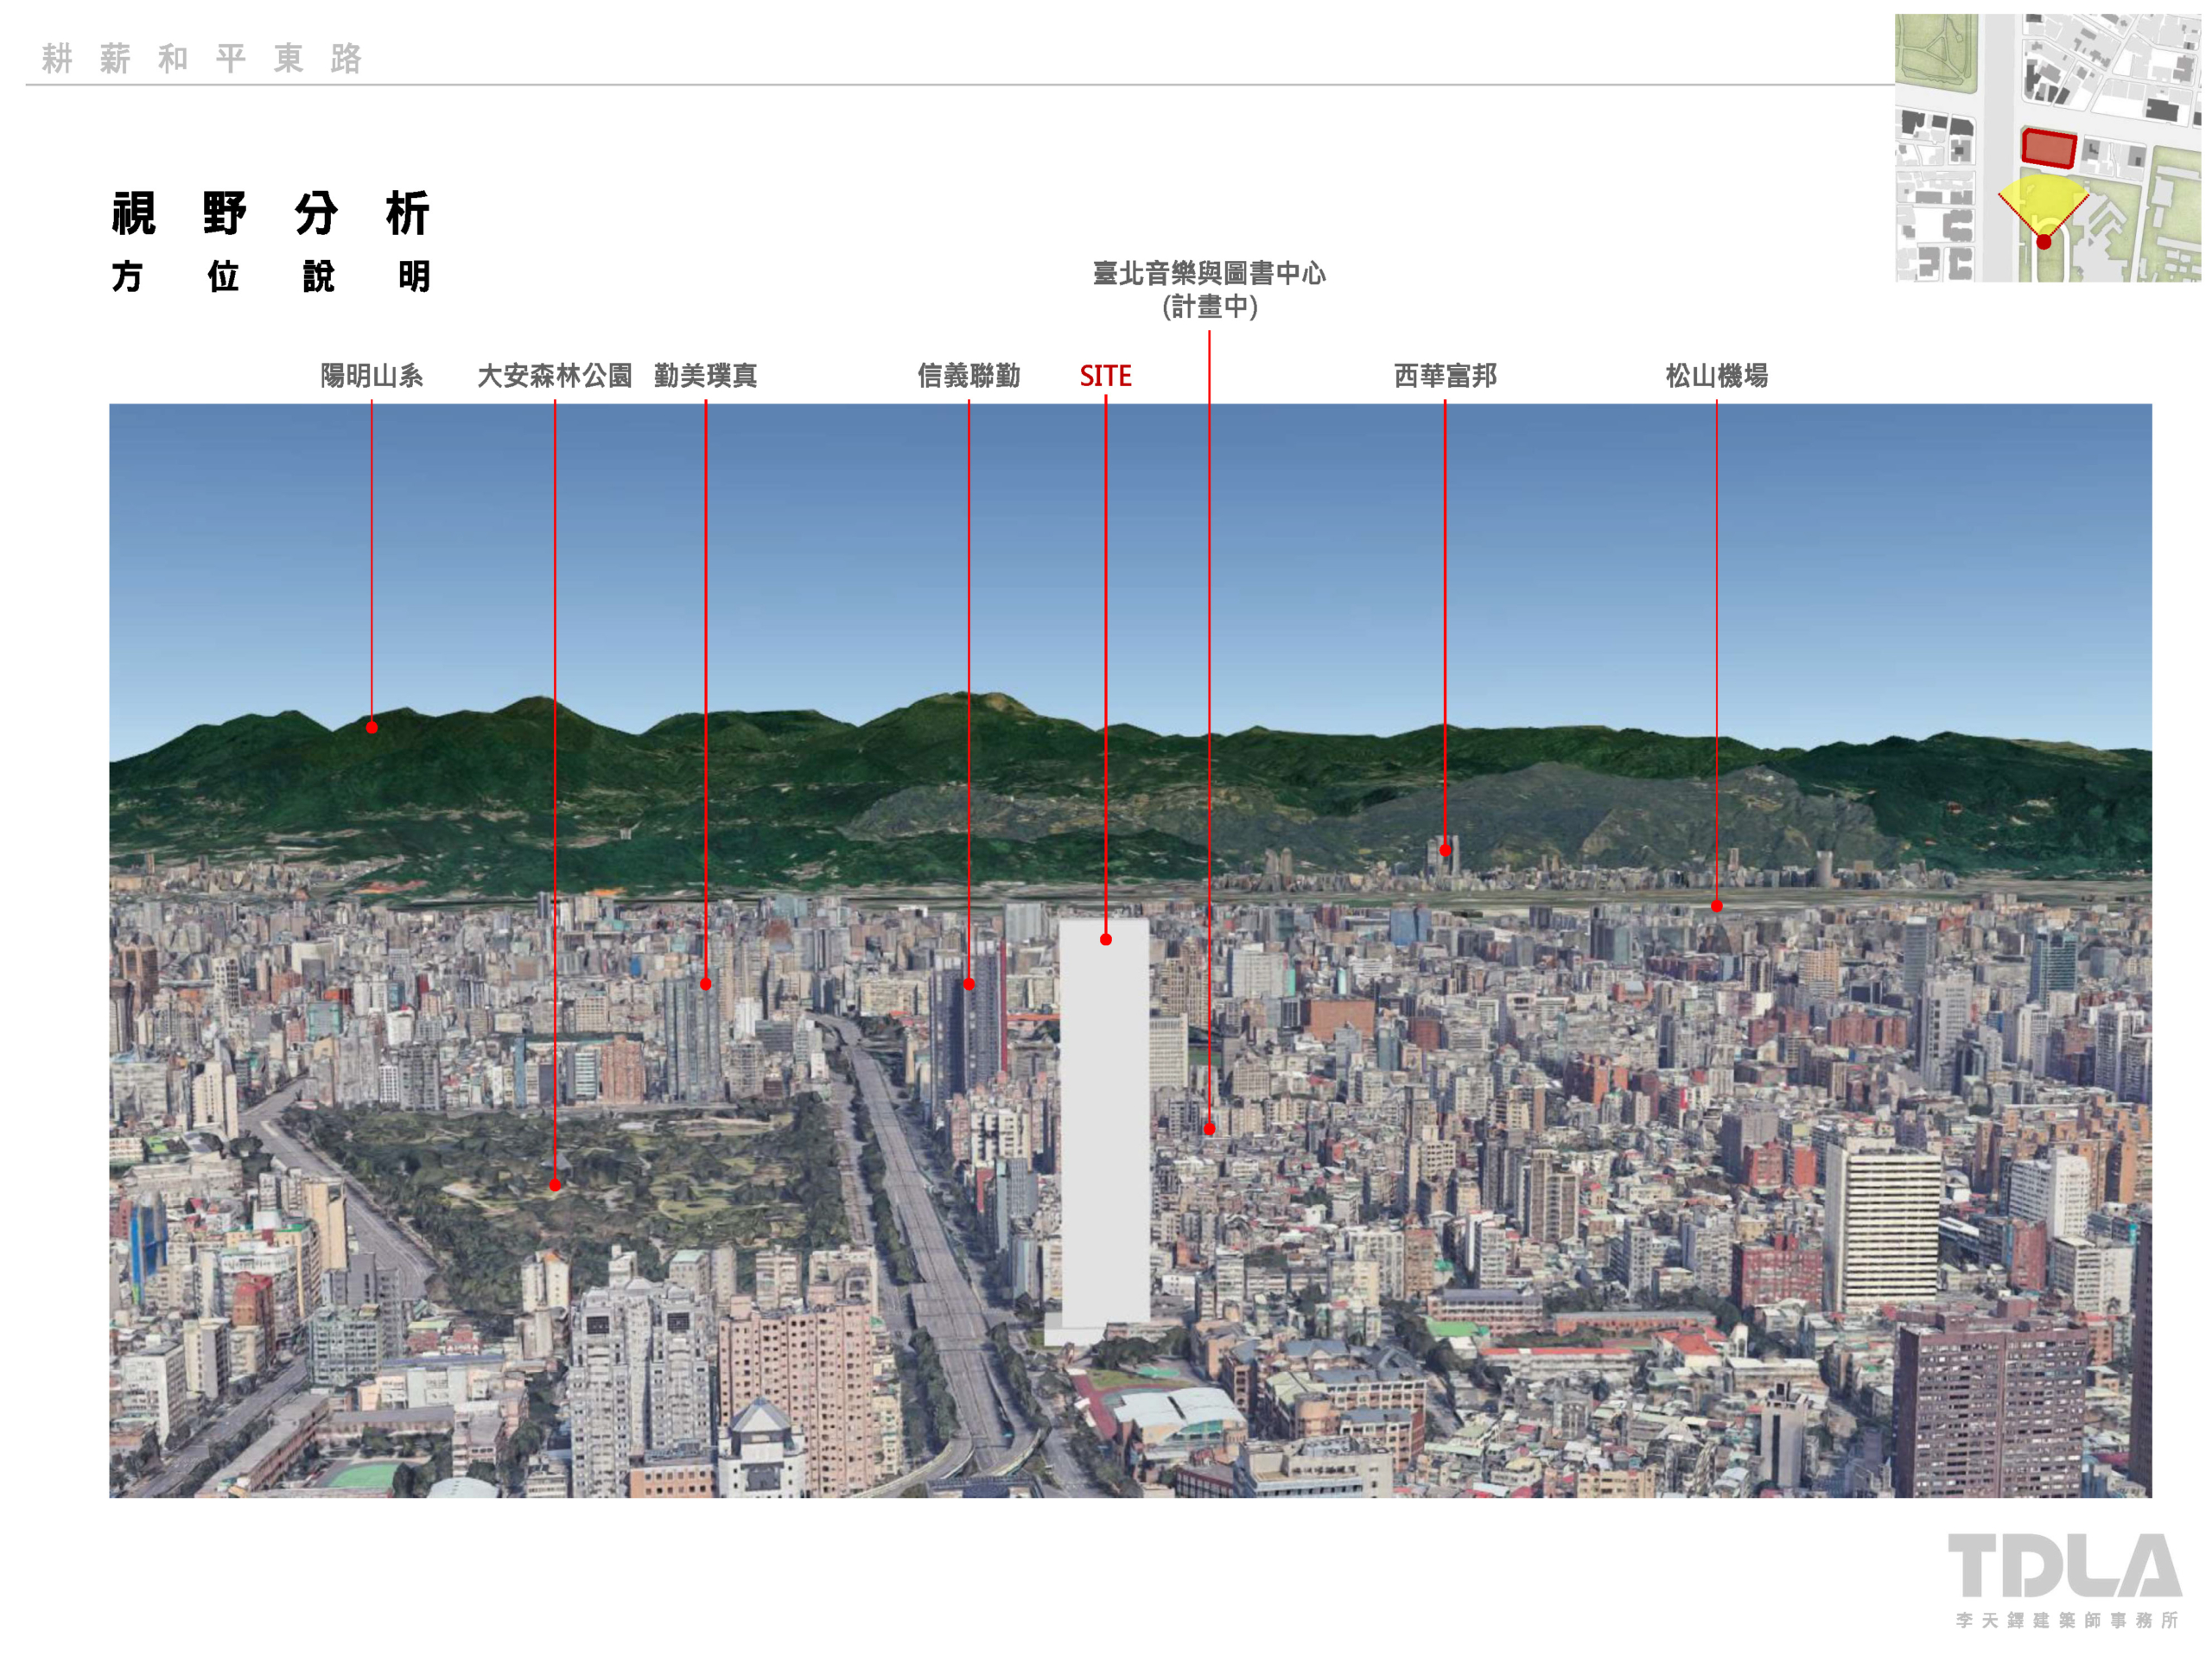Viewport: 2212px width, 1656px height.
Task: Click red dot at 西華富邦 building
Action: [x=1444, y=850]
